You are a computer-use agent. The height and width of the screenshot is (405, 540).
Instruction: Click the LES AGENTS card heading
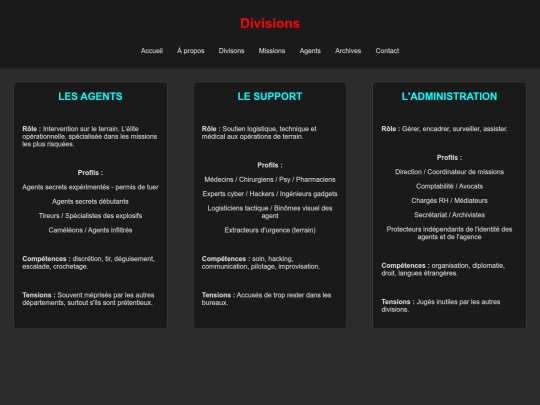(90, 96)
